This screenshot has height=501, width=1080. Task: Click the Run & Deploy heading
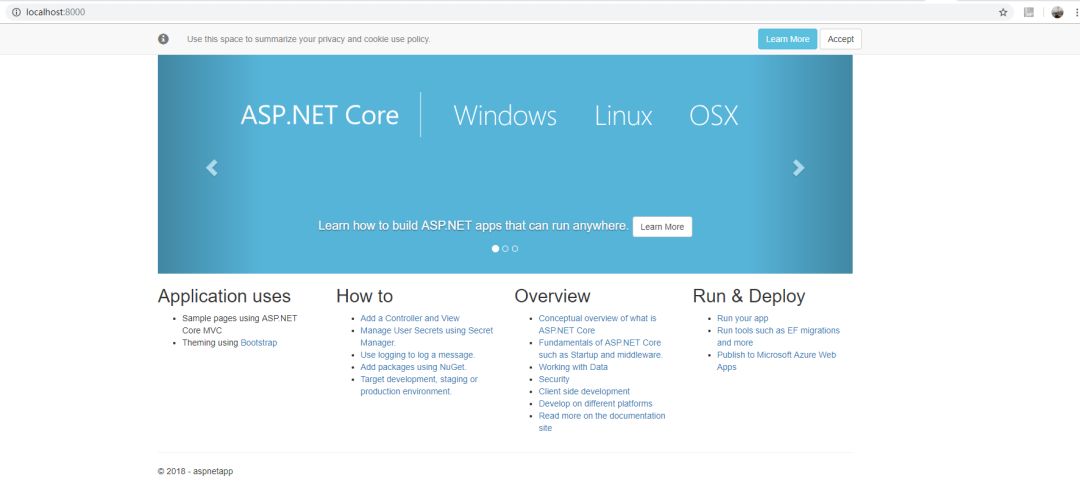point(749,296)
